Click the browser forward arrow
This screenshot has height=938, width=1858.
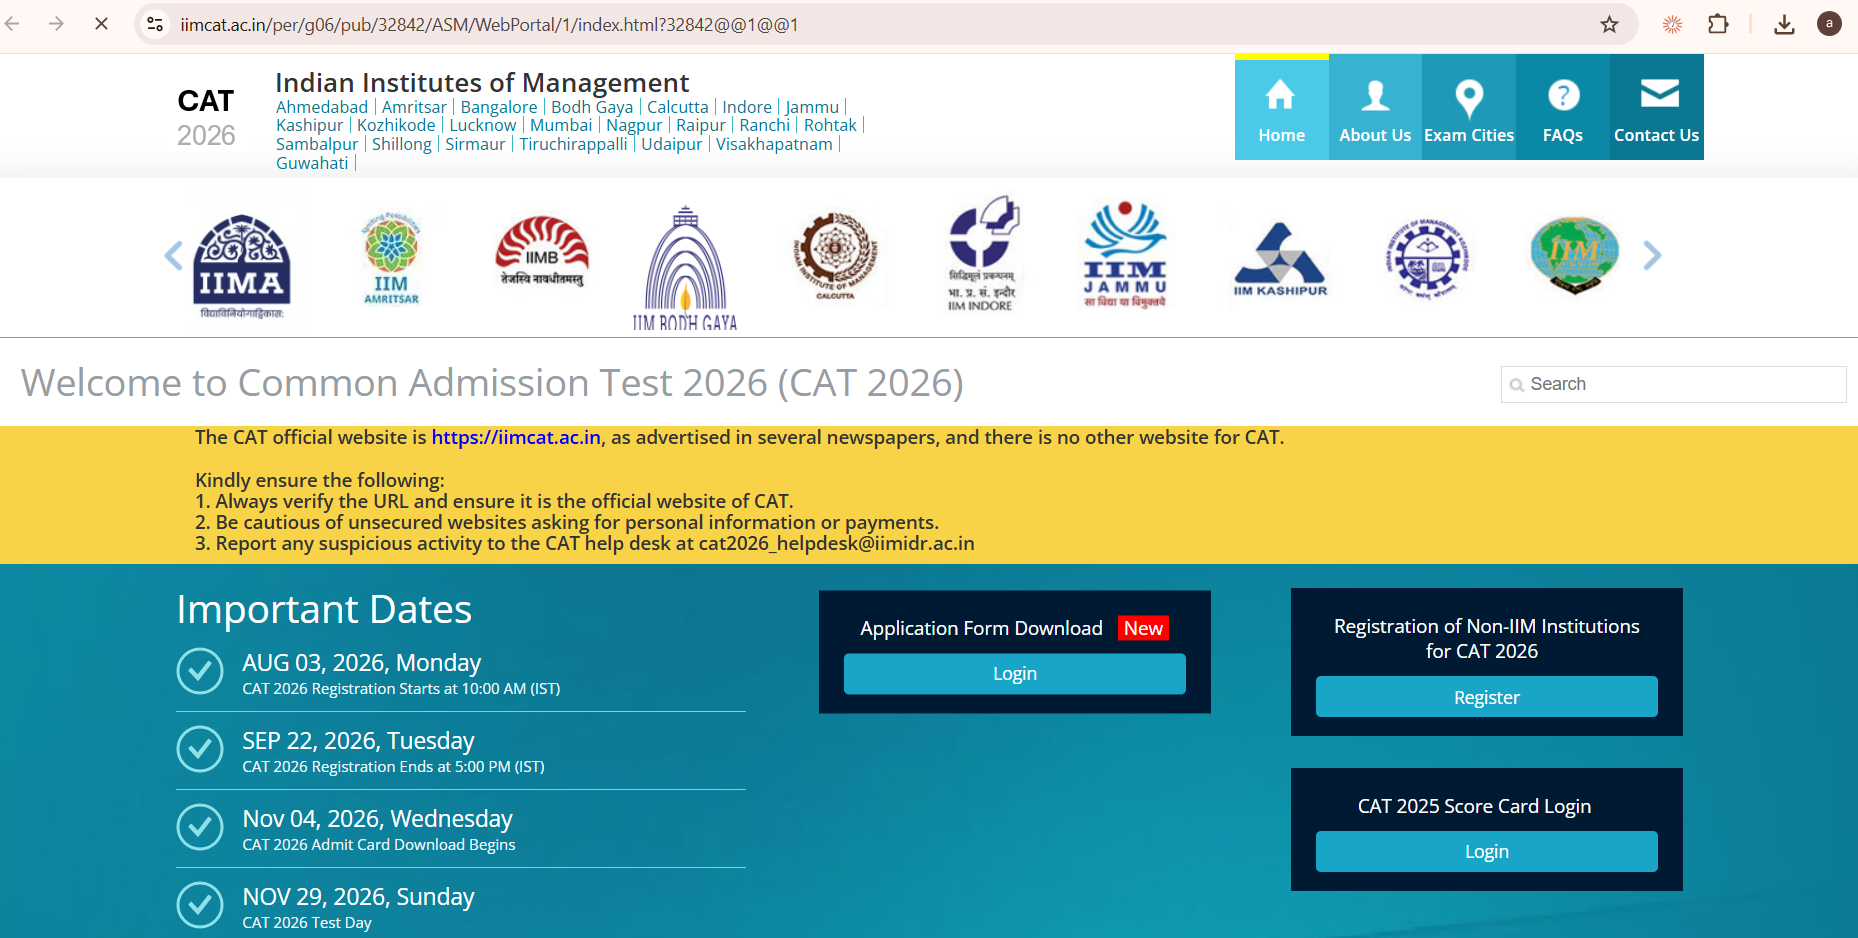coord(56,24)
